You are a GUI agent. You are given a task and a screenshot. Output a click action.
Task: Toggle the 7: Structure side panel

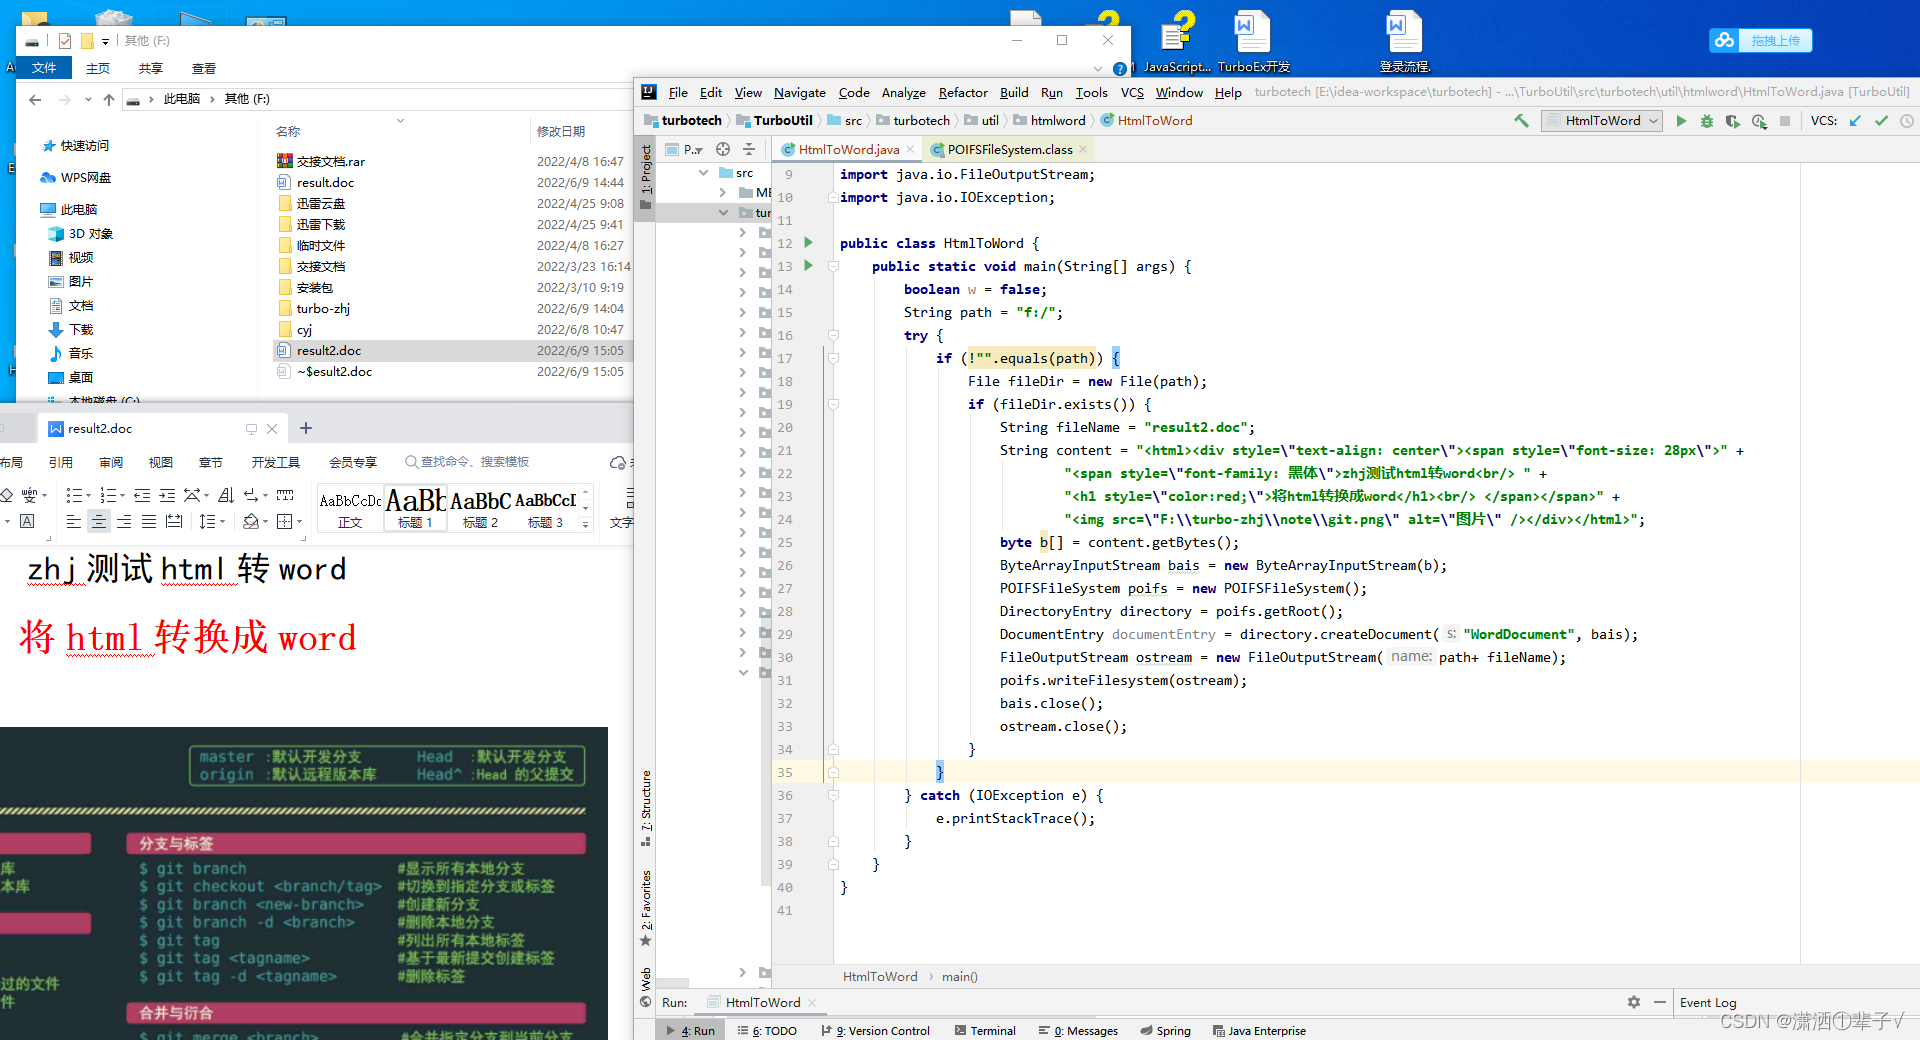click(646, 807)
